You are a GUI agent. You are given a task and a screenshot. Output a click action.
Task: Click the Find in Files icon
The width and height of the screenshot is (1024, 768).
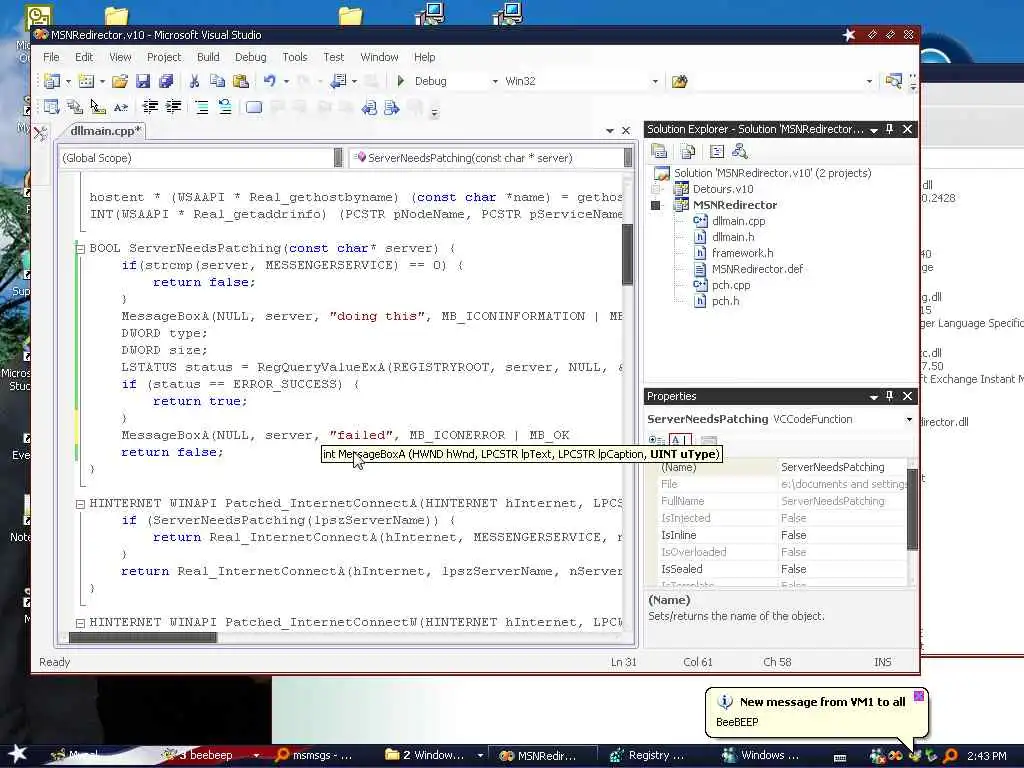(680, 81)
